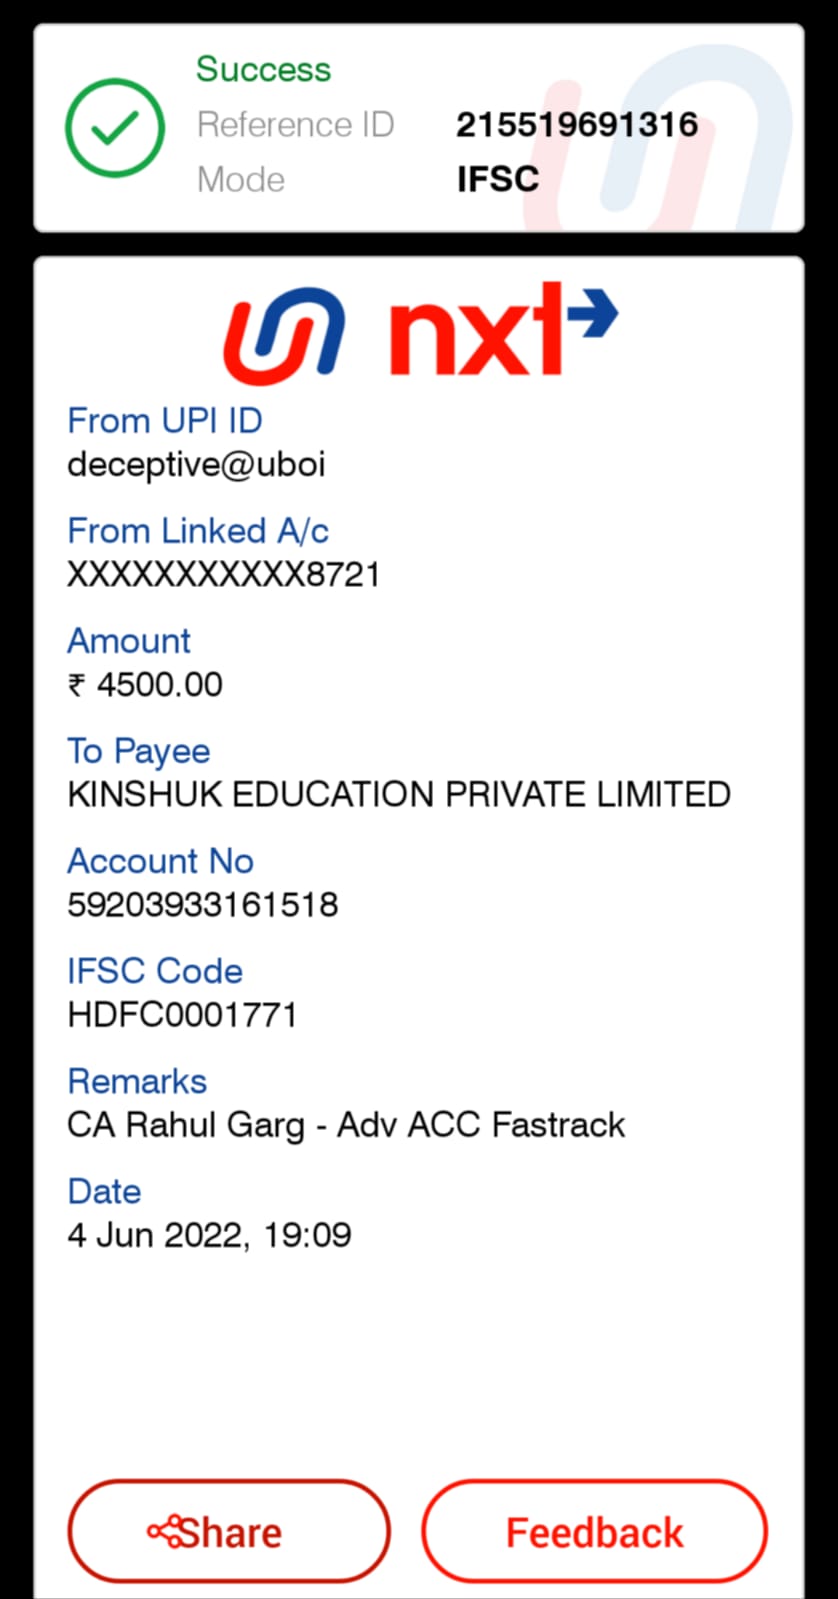Click the IFSC mode value

click(x=498, y=180)
